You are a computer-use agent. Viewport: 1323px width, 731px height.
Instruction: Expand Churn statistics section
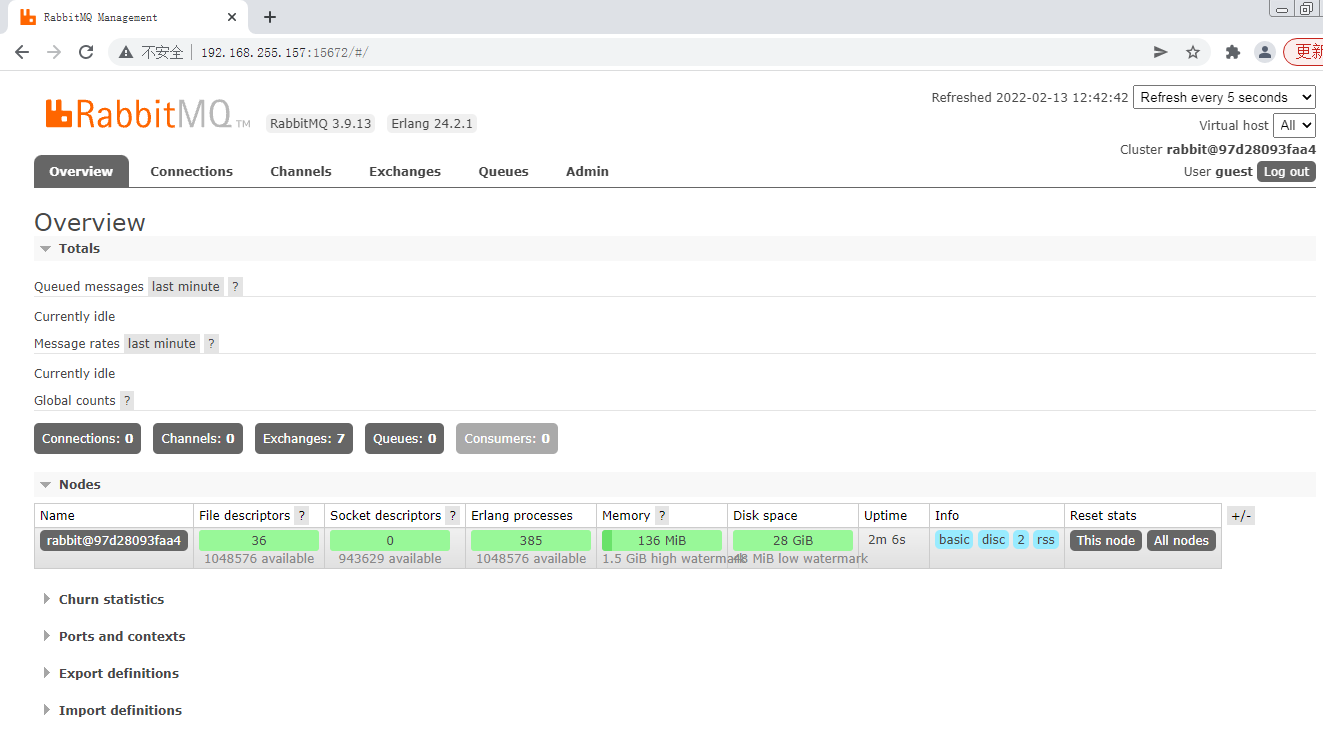tap(110, 600)
